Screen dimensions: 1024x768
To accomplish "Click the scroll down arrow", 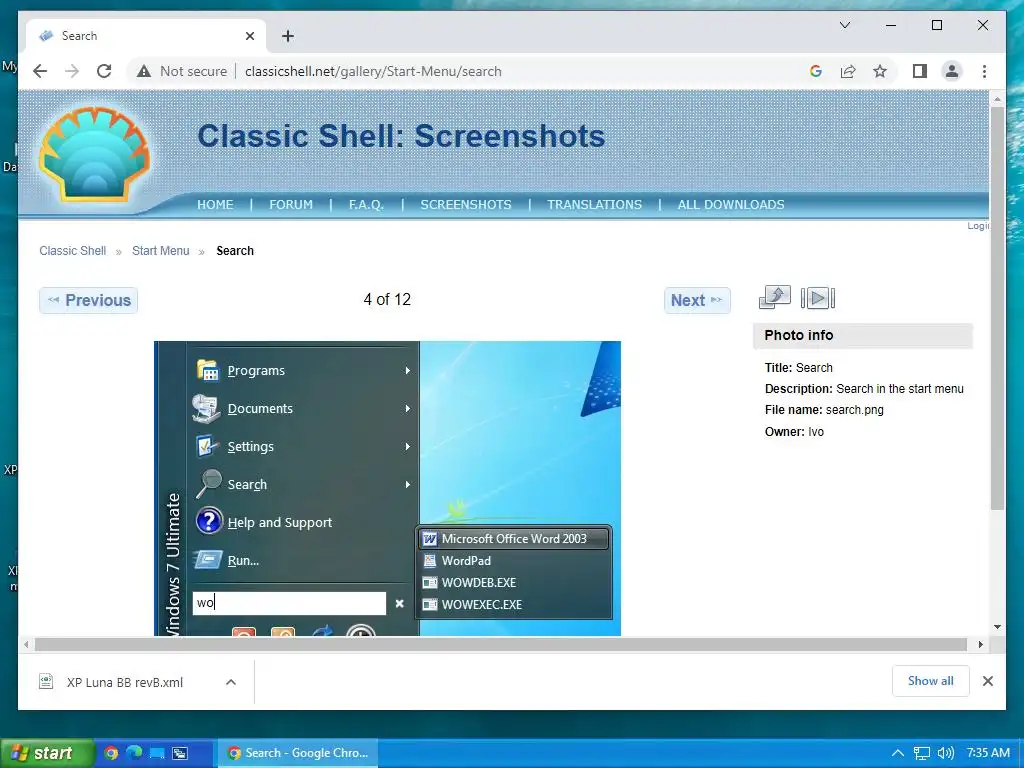I will 997,627.
